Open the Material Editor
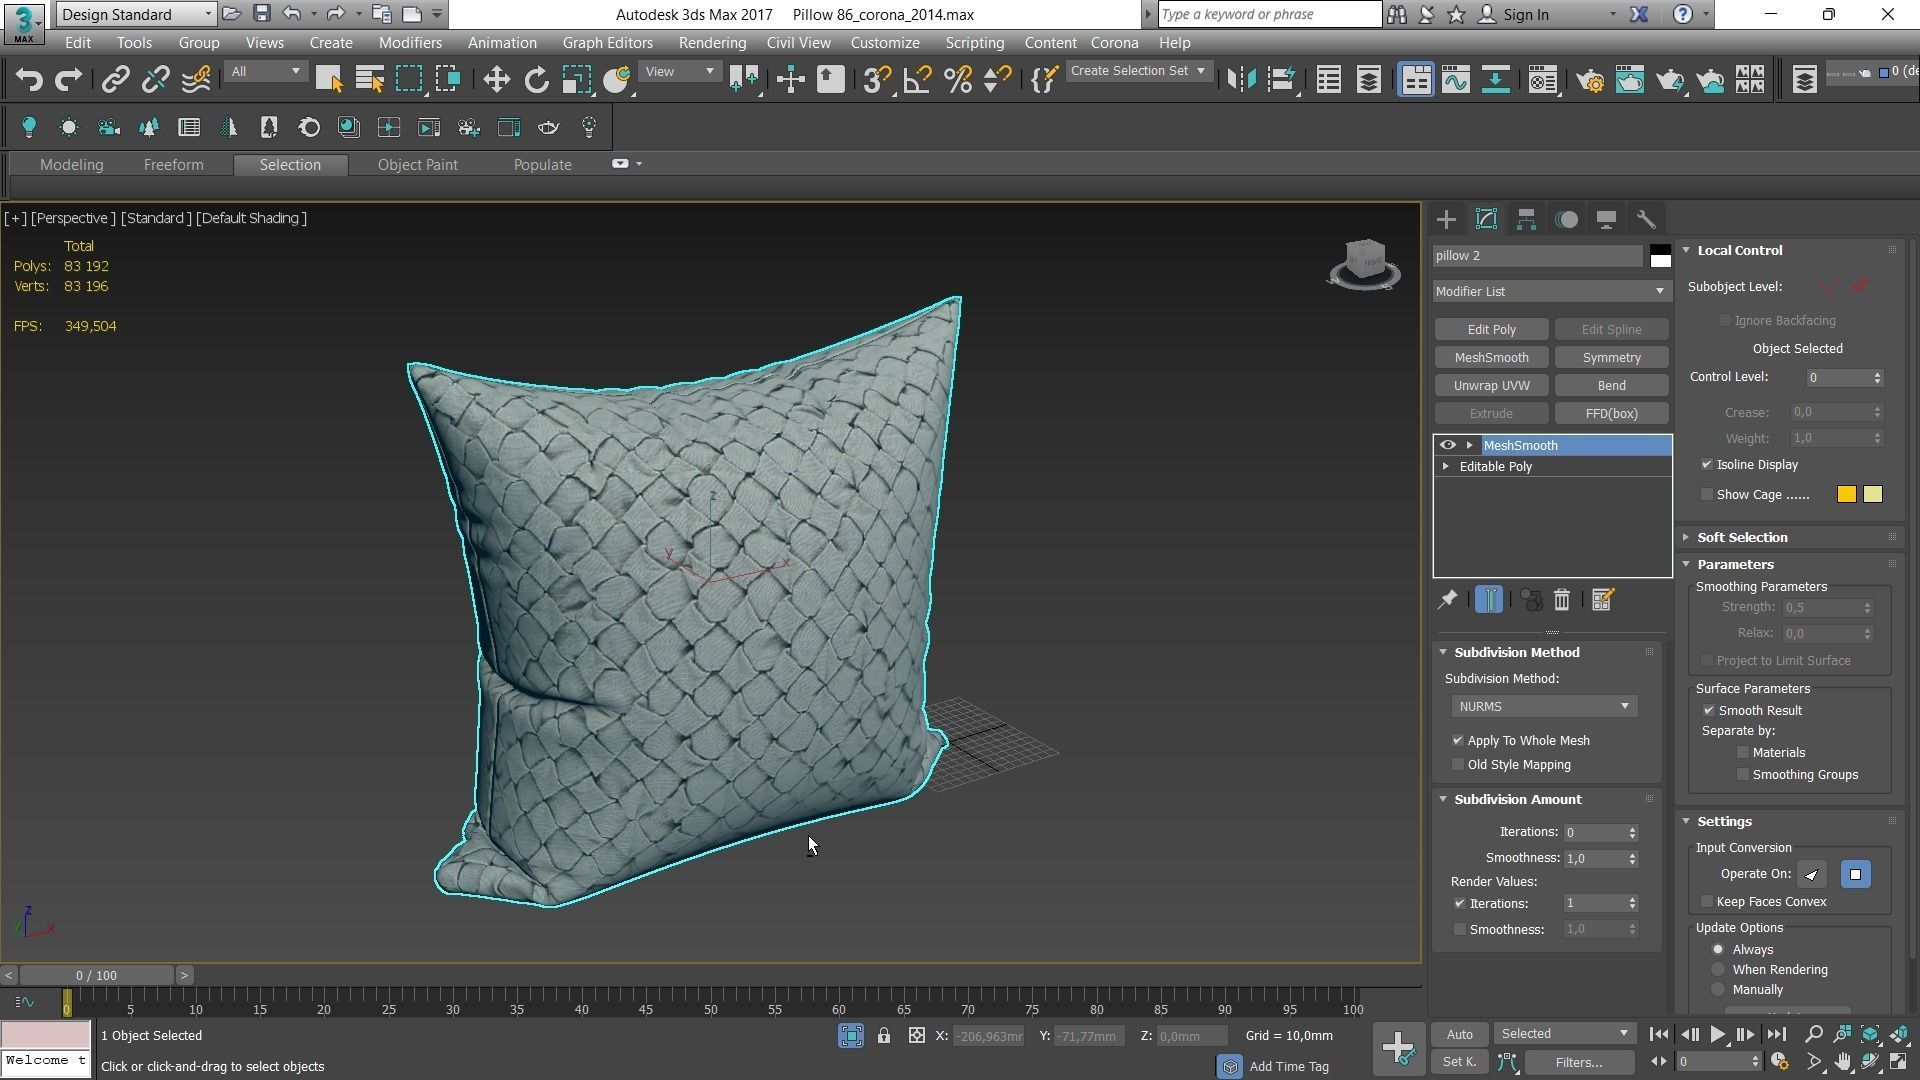The width and height of the screenshot is (1920, 1080). pyautogui.click(x=1543, y=80)
